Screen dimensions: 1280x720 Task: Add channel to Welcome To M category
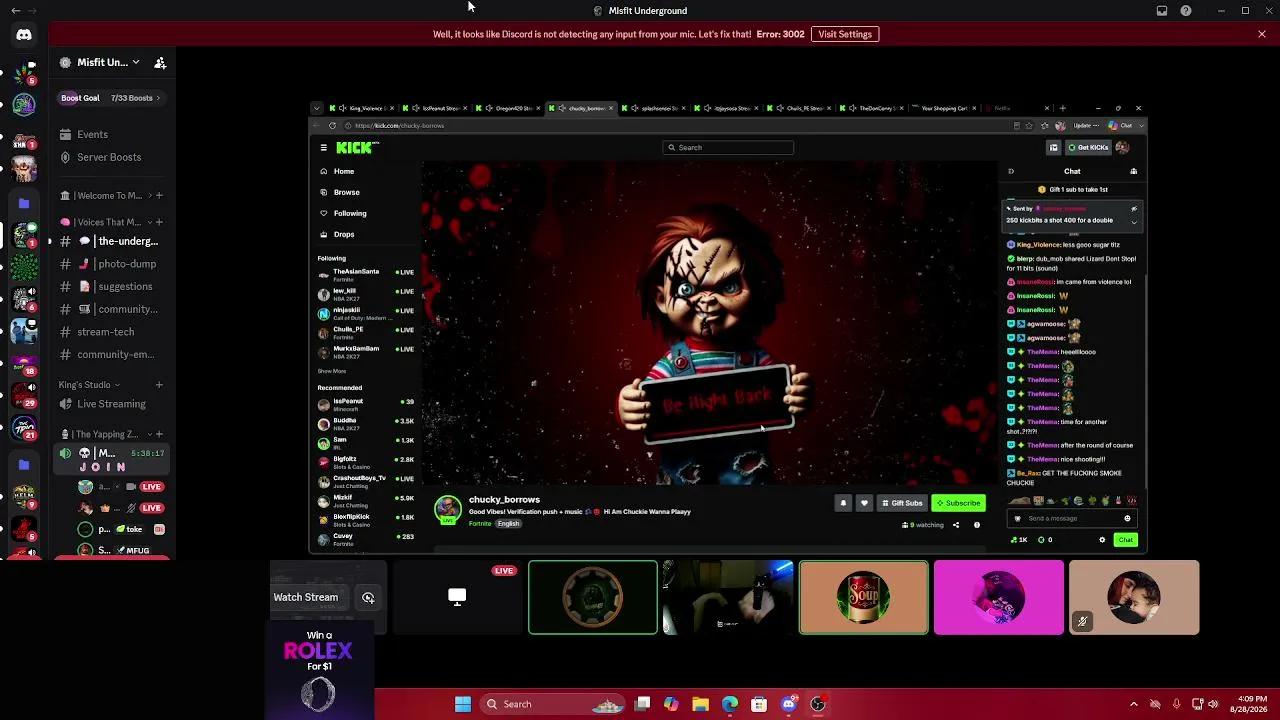[159, 196]
